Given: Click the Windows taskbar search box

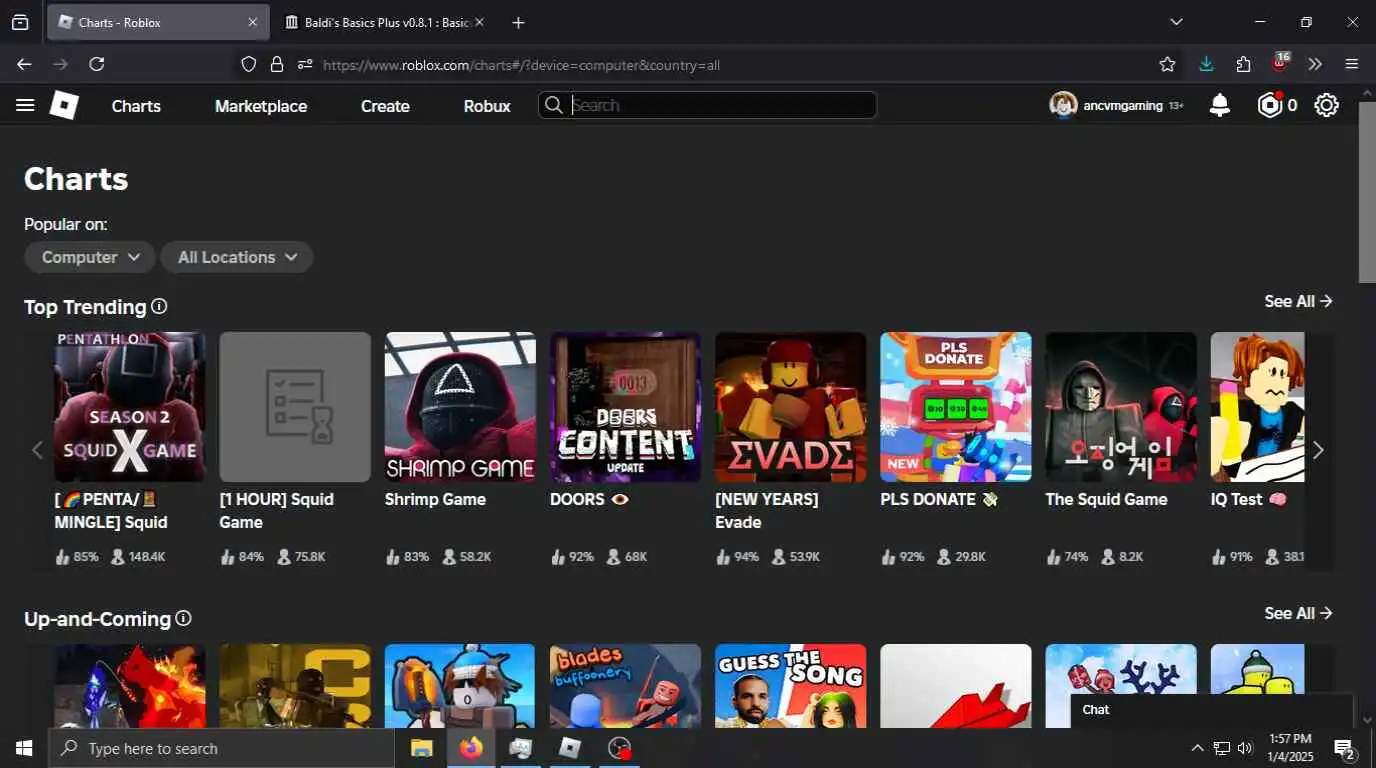Looking at the screenshot, I should (221, 748).
